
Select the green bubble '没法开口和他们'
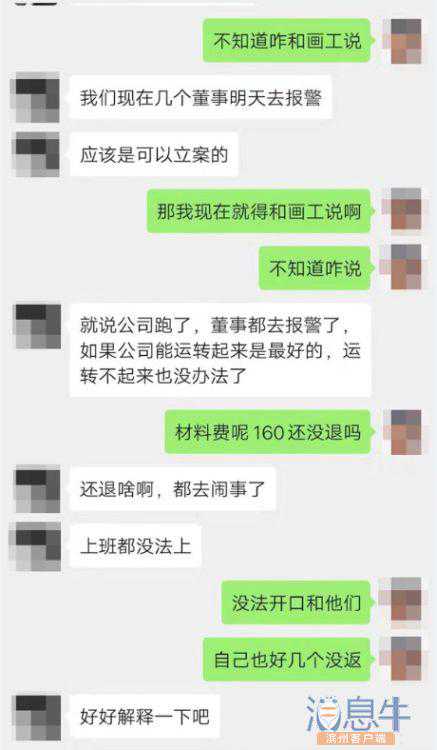[296, 602]
